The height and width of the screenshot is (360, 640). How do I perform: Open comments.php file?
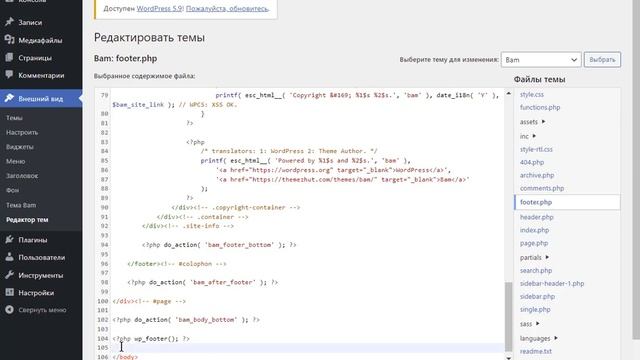pyautogui.click(x=542, y=188)
